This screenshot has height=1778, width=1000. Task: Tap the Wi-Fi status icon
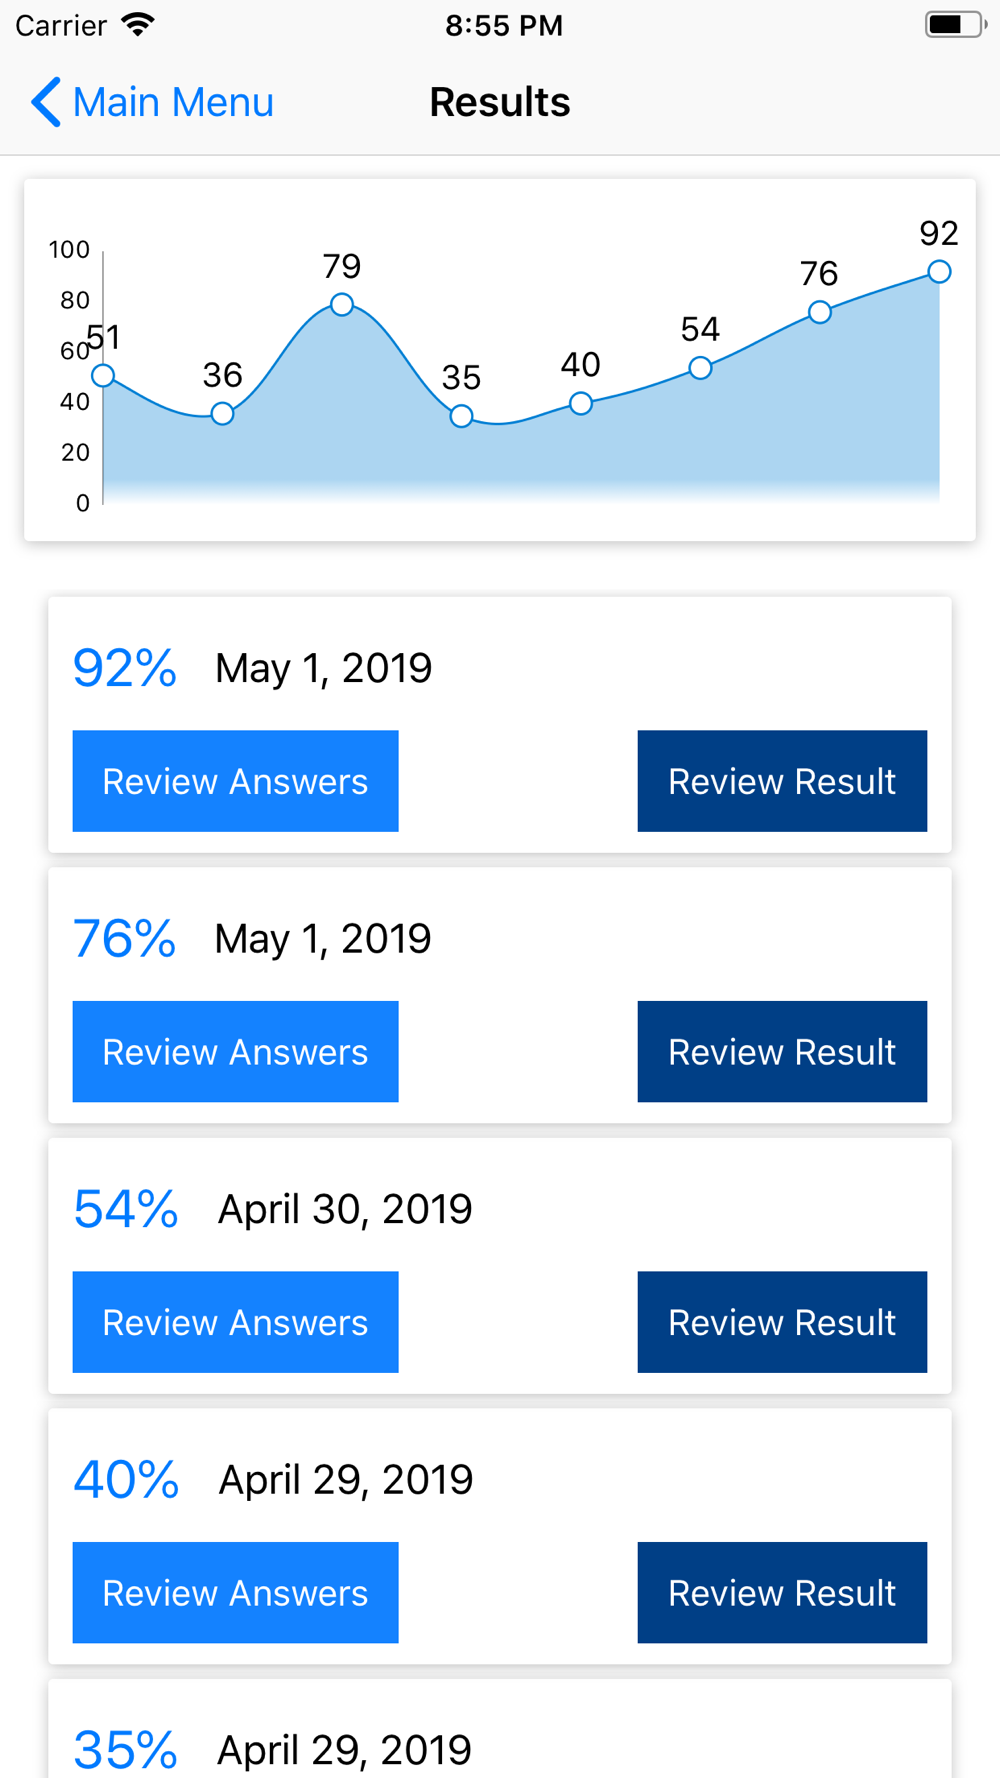point(138,25)
